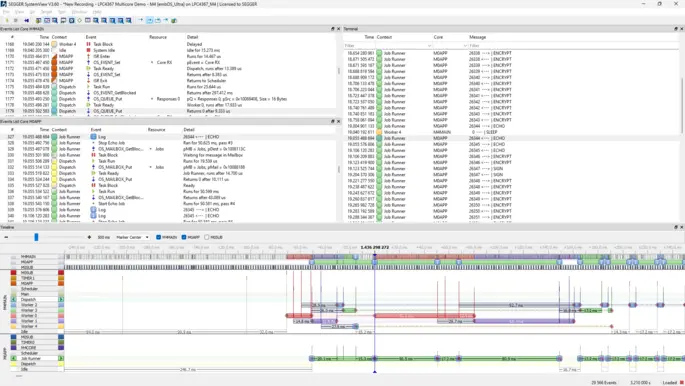Open the Target menu
685x386 pixels.
(46, 12)
